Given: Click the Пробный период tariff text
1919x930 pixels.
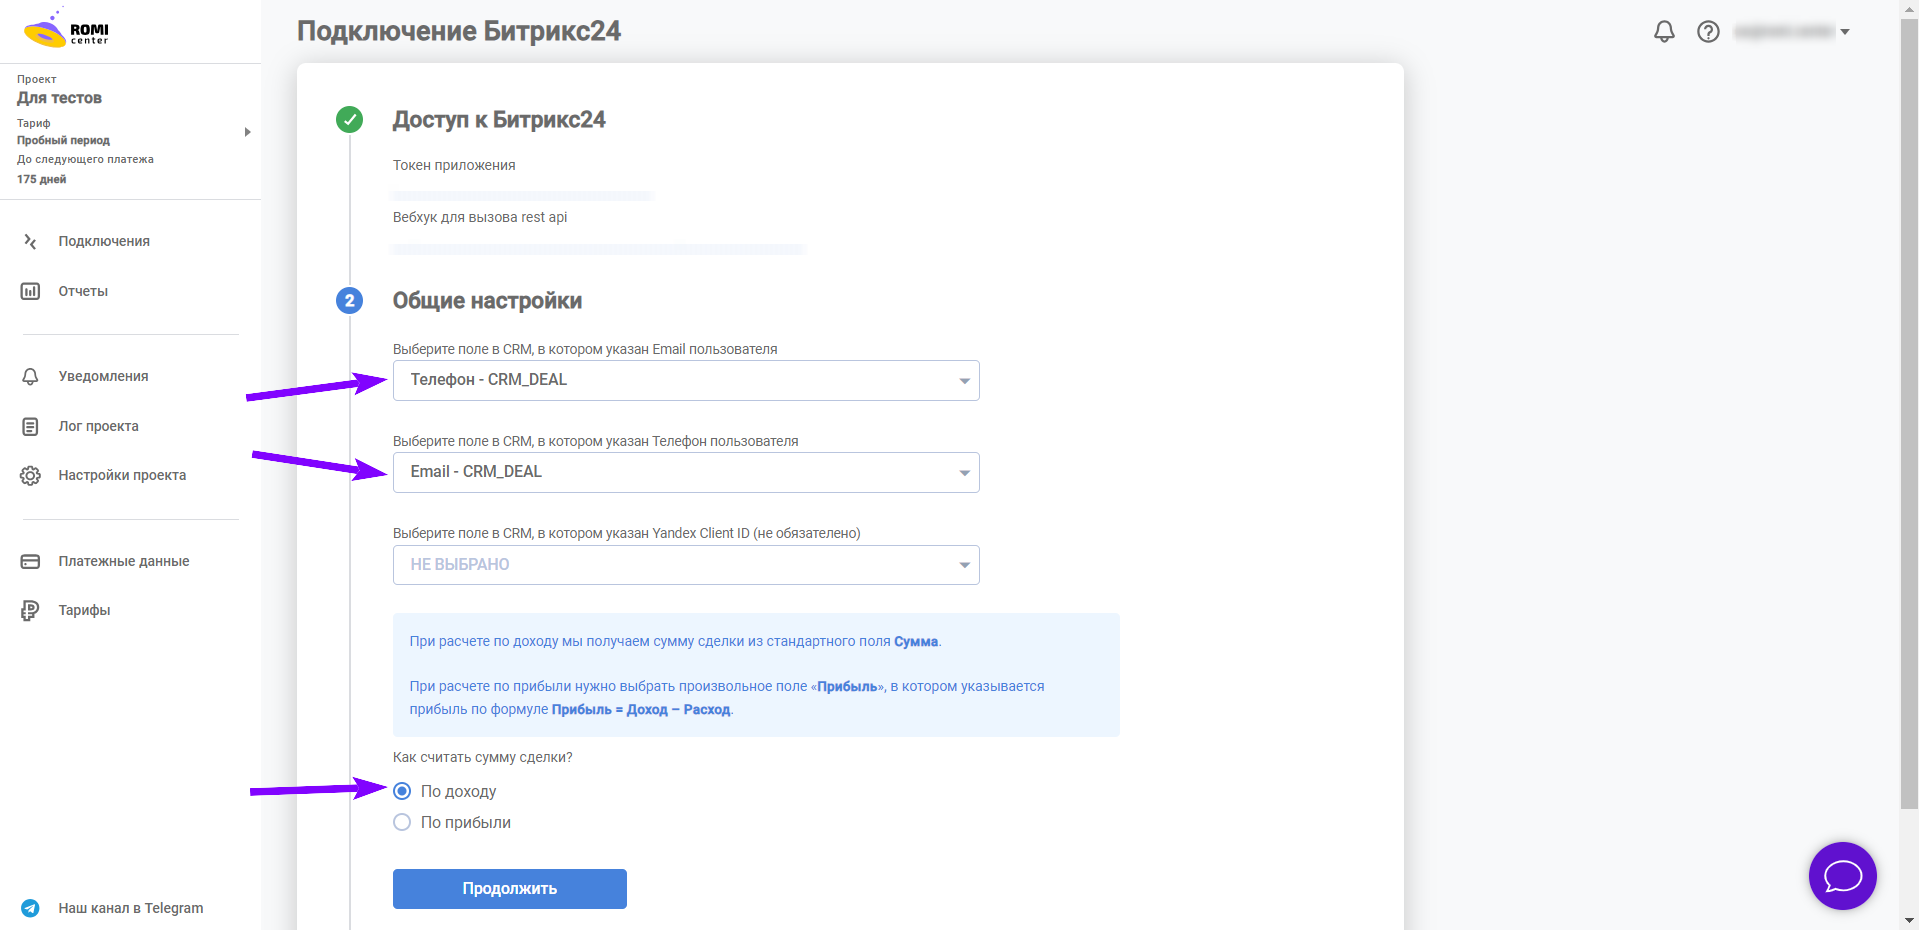Looking at the screenshot, I should click(63, 140).
